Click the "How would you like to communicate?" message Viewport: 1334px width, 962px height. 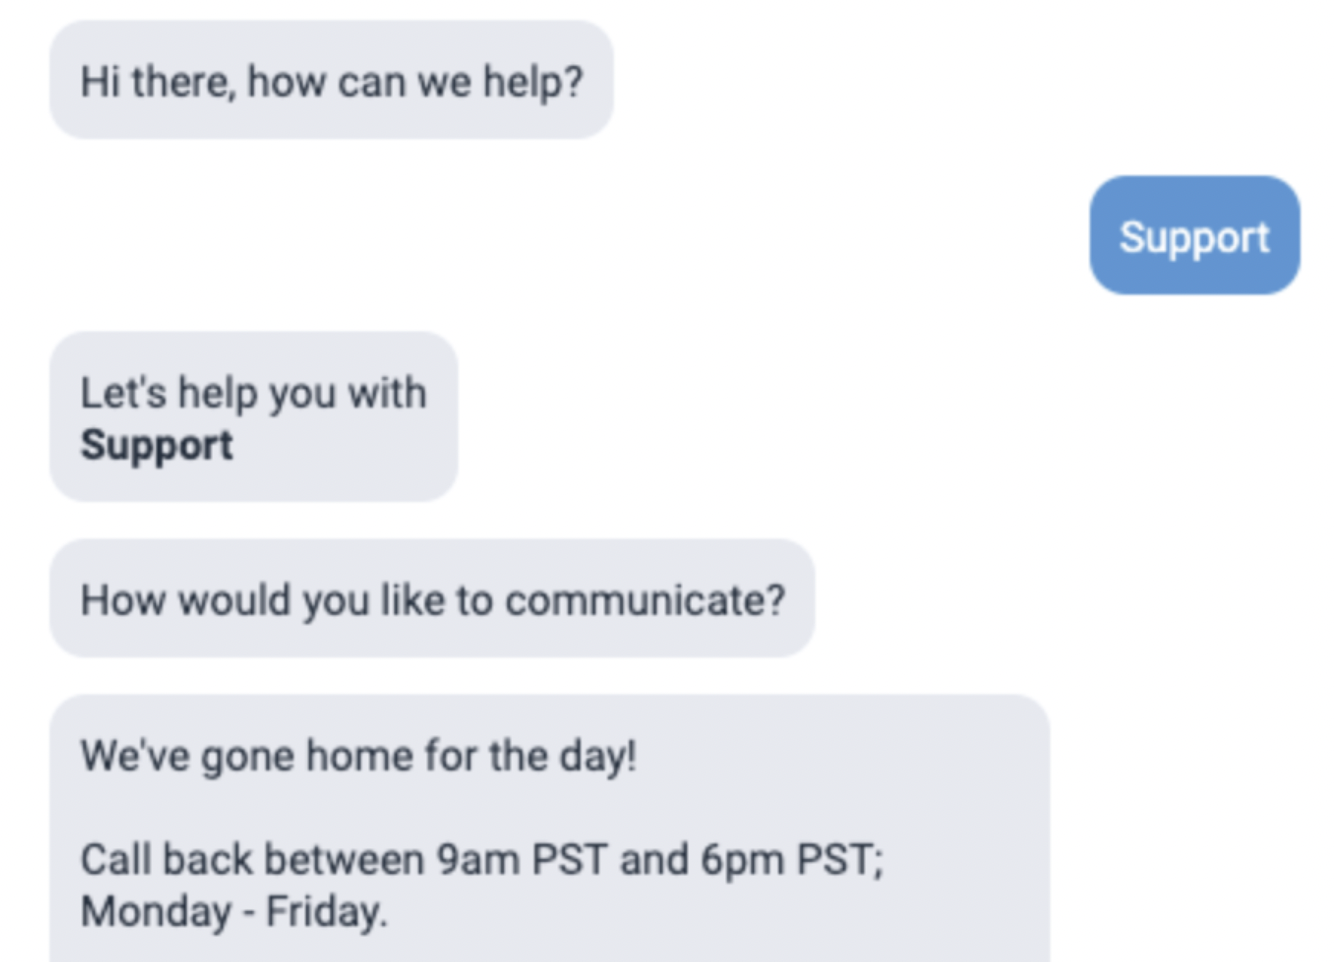click(x=432, y=600)
